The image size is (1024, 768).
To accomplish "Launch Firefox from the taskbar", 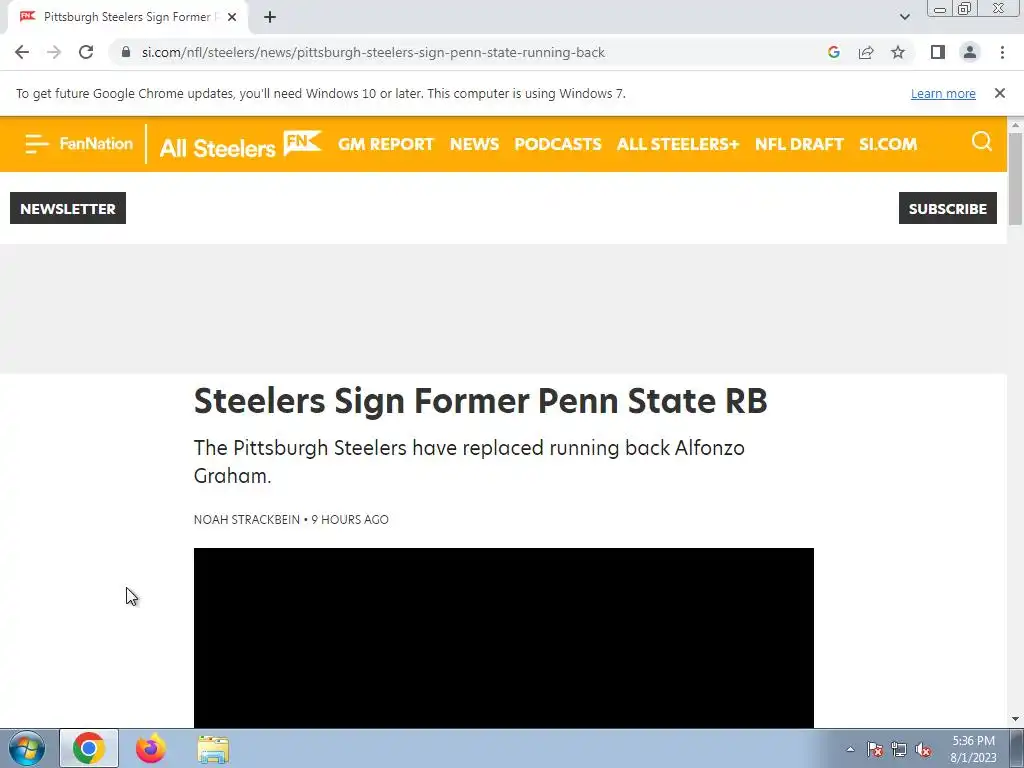I will click(x=151, y=748).
